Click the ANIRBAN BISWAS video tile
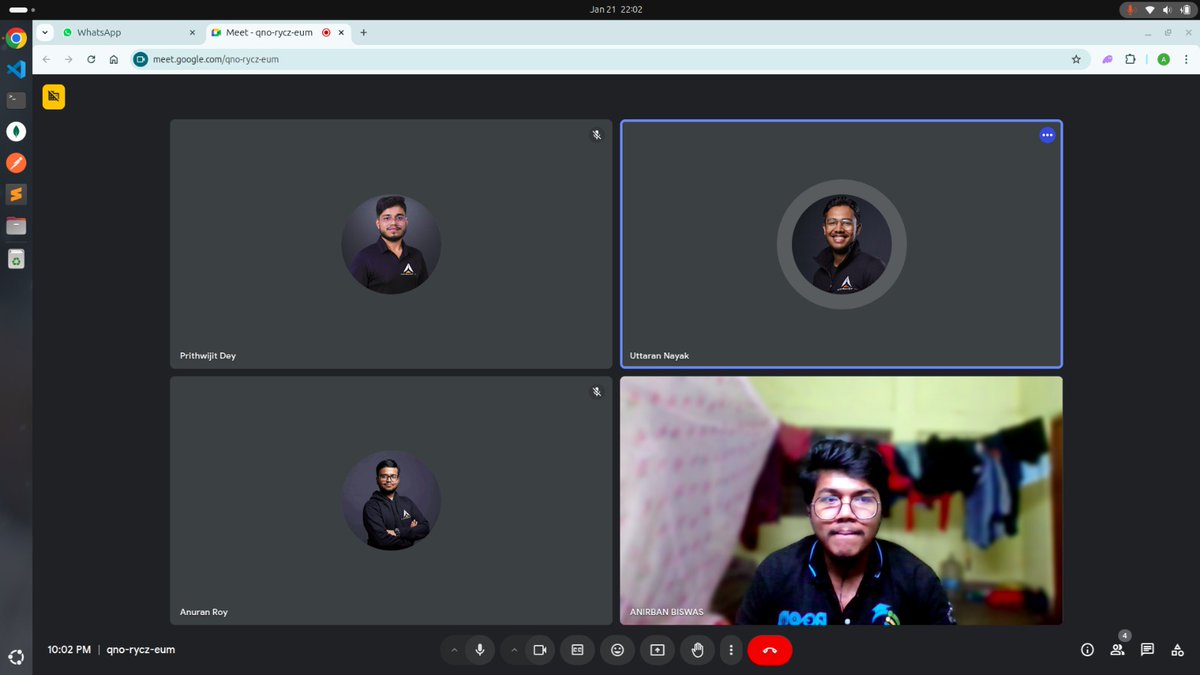 click(x=841, y=500)
